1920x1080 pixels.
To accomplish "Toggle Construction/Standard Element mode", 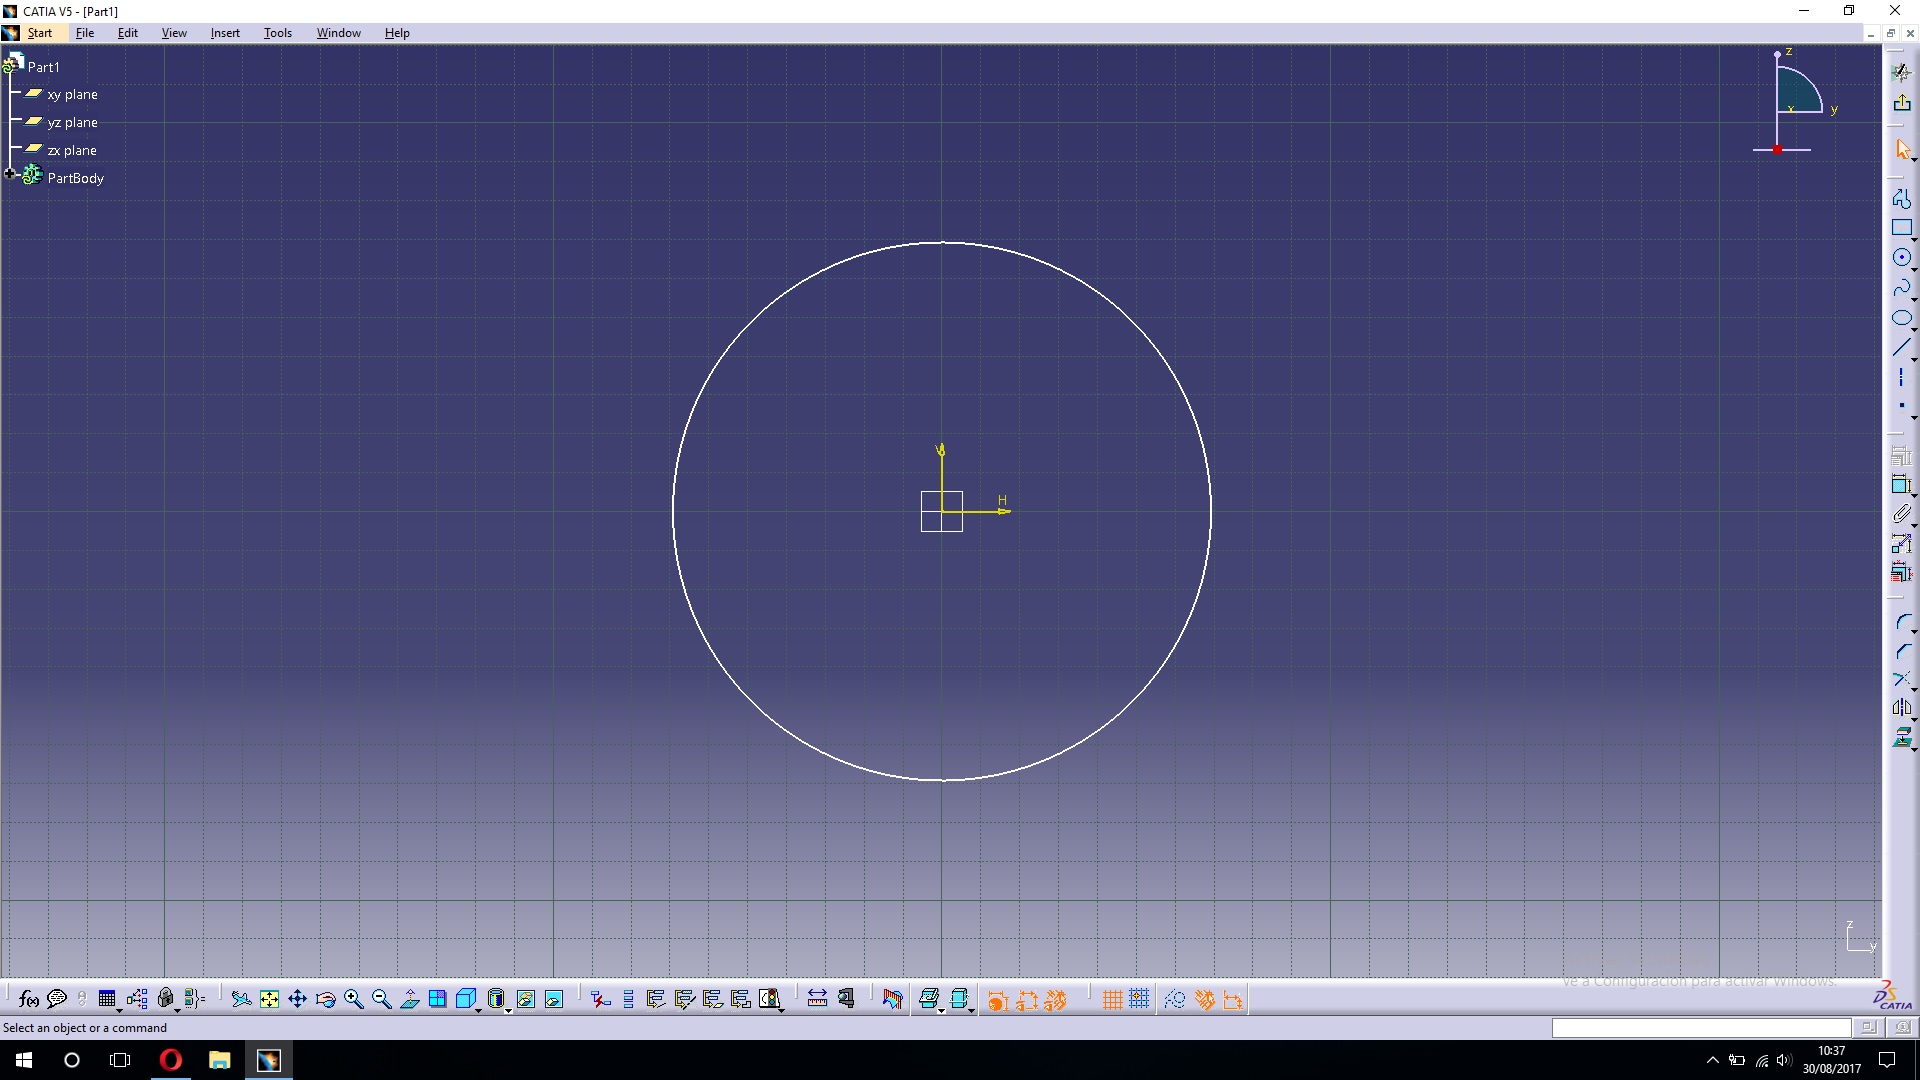I will click(x=1176, y=999).
